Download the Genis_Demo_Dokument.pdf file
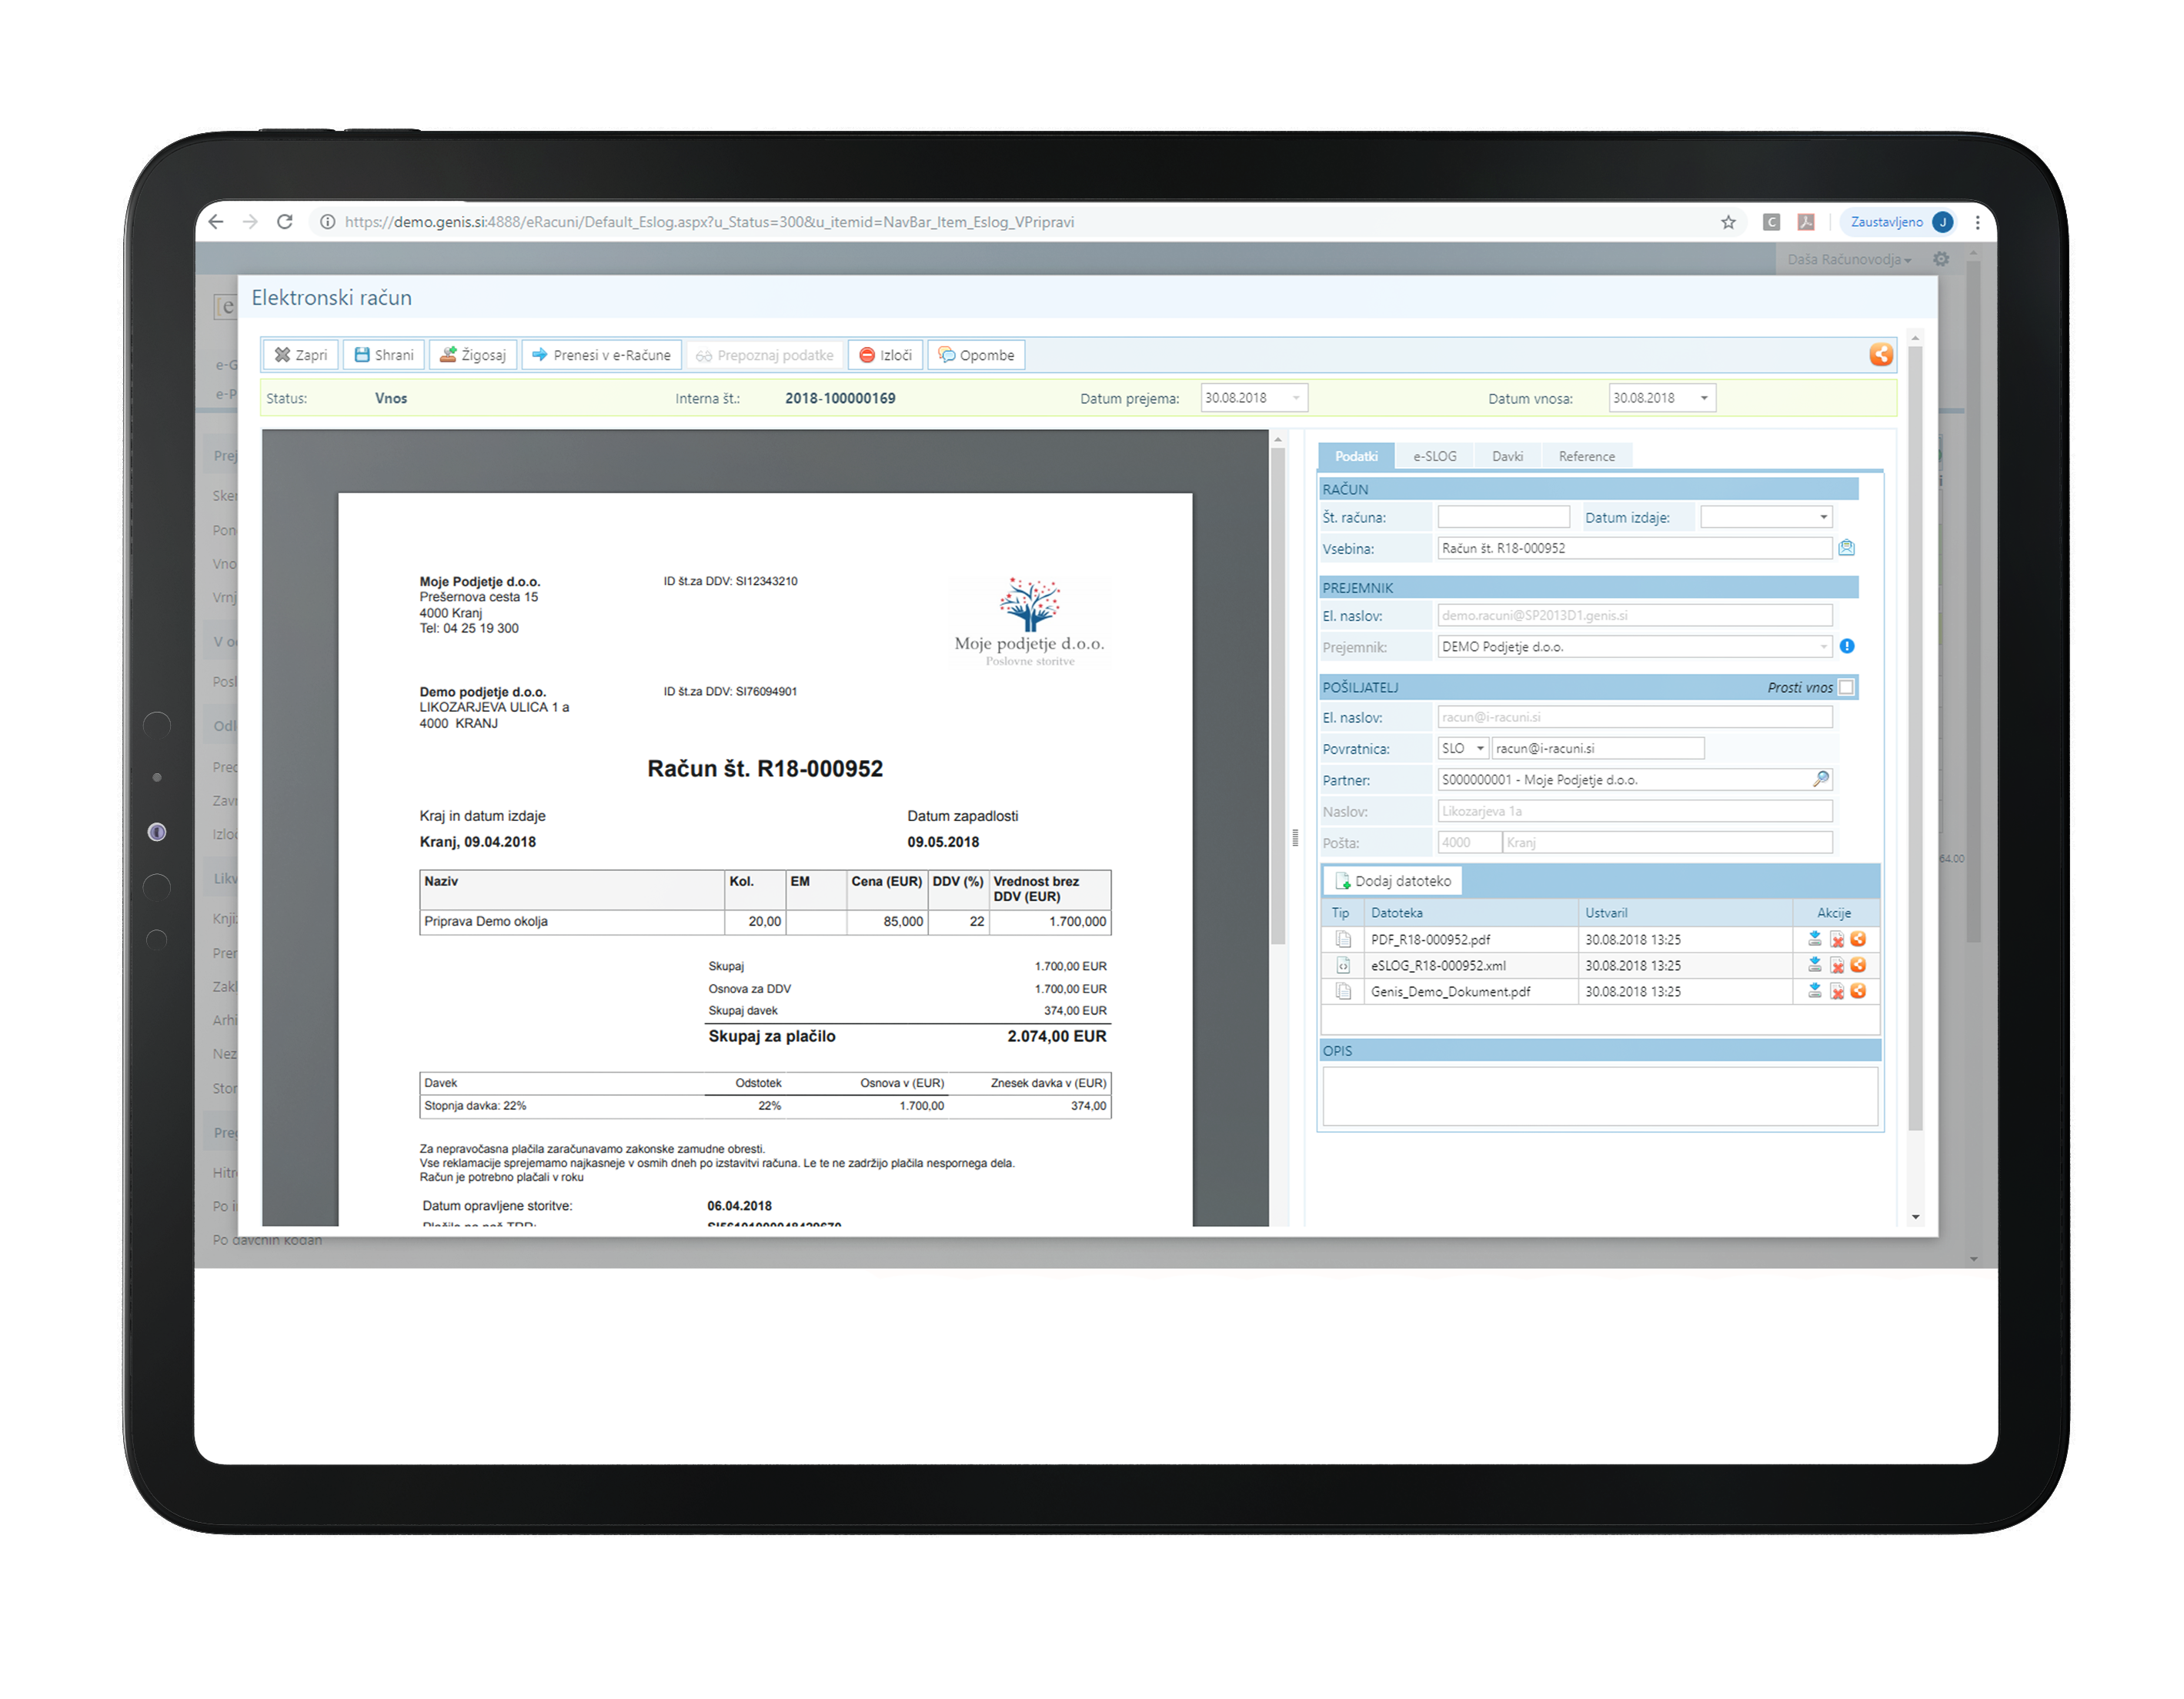The width and height of the screenshot is (2184, 1699). [x=1814, y=991]
